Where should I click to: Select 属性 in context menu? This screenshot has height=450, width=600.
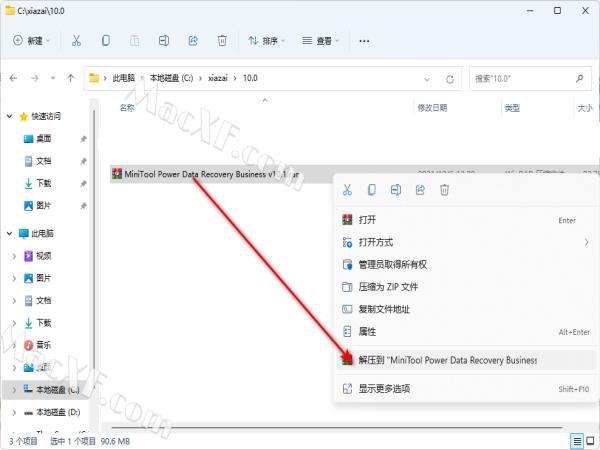[x=465, y=331]
